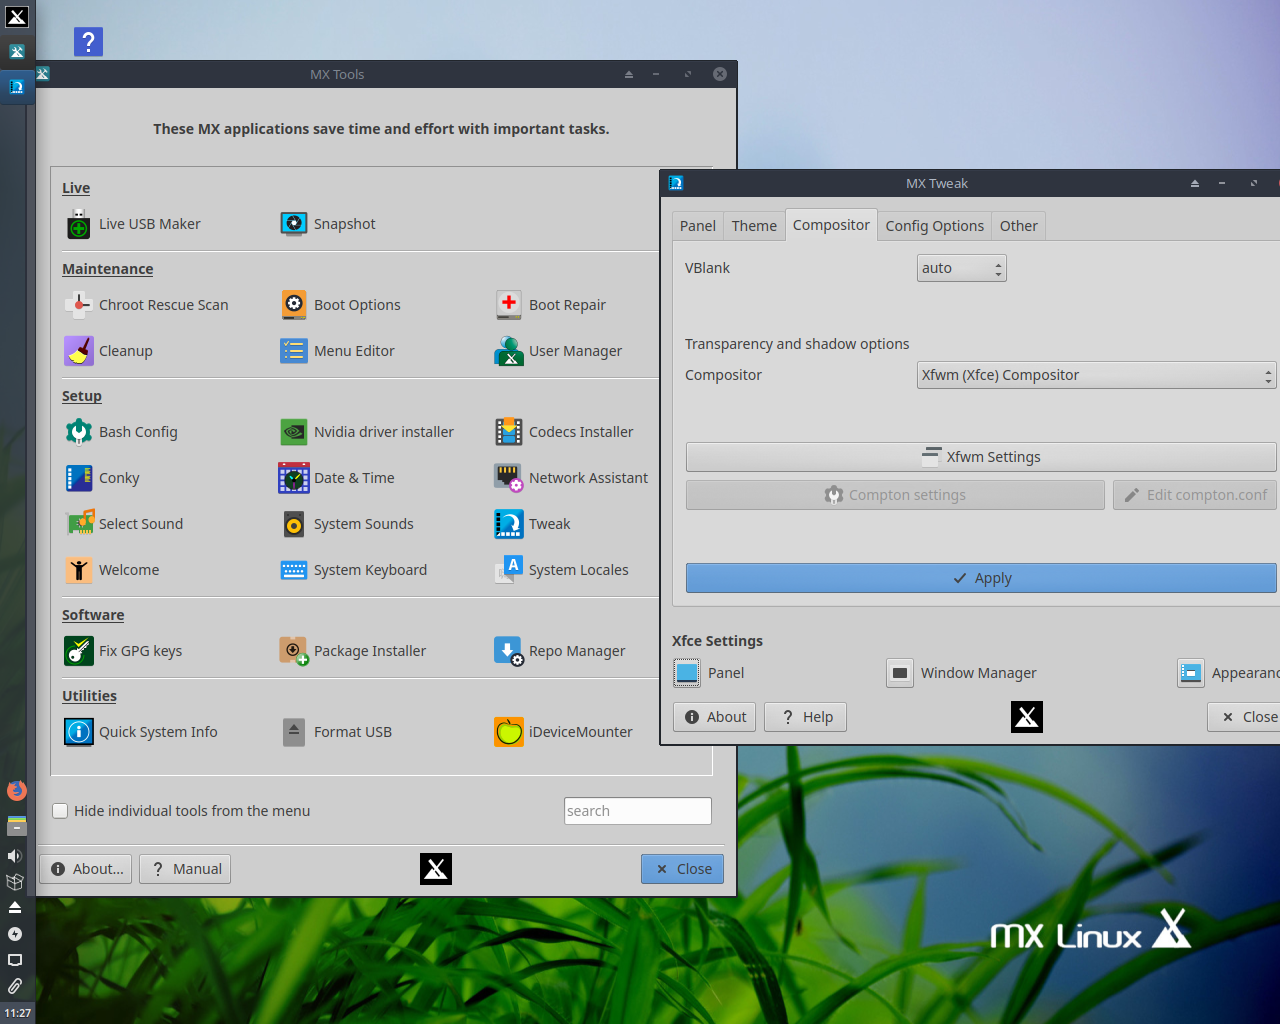
Task: Switch to the Theme tab
Action: [x=753, y=225]
